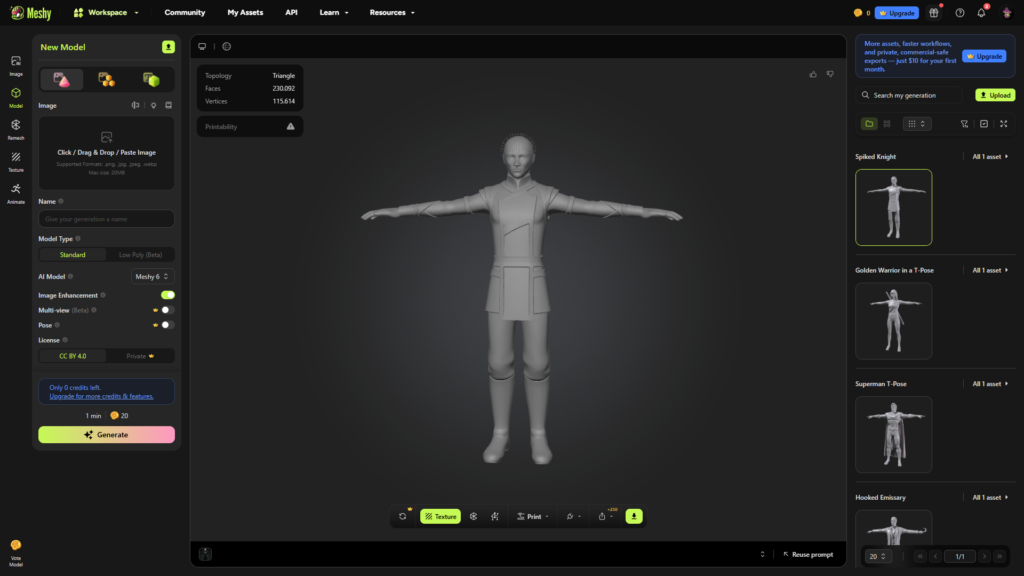Click the Generate button
This screenshot has height=576, width=1024.
106,435
